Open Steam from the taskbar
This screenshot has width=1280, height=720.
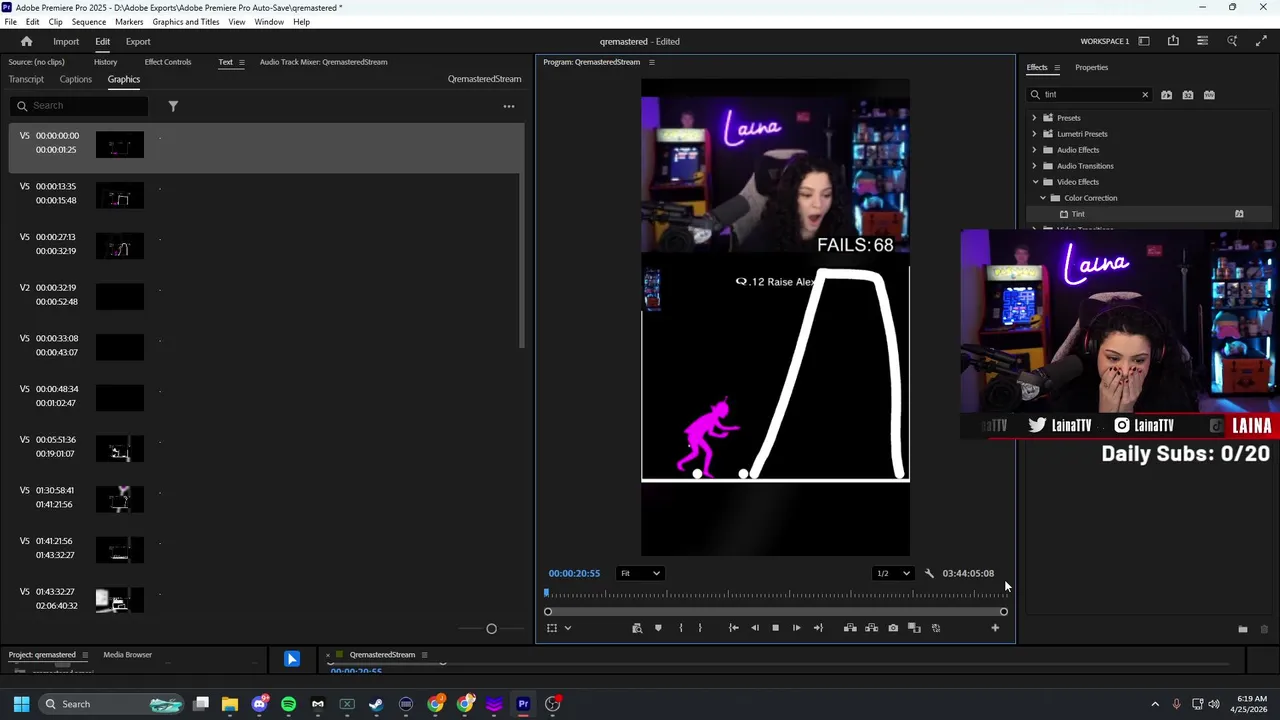[x=376, y=704]
